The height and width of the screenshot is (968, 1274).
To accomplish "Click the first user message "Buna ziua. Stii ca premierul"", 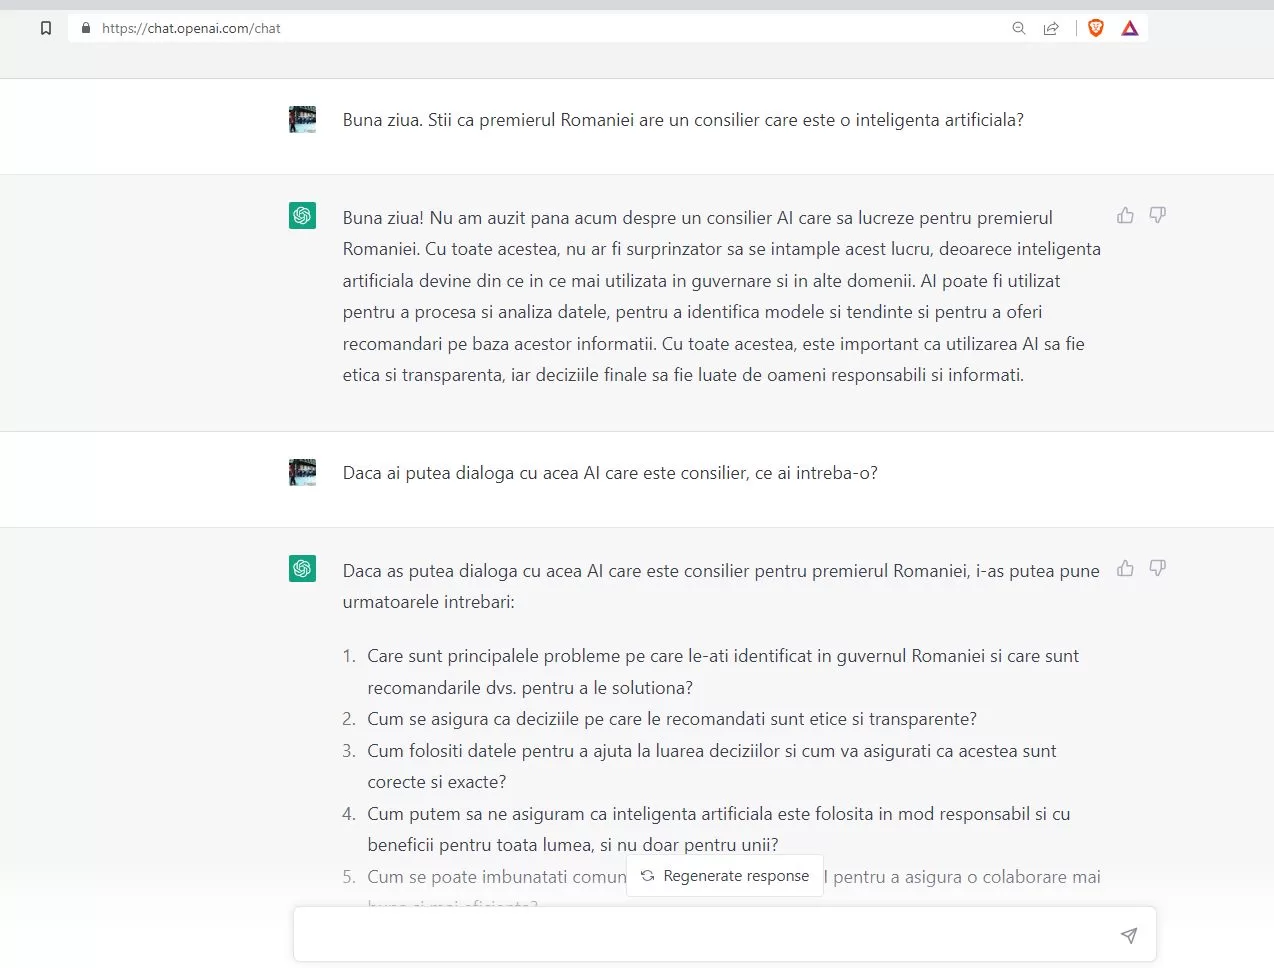I will tap(683, 120).
